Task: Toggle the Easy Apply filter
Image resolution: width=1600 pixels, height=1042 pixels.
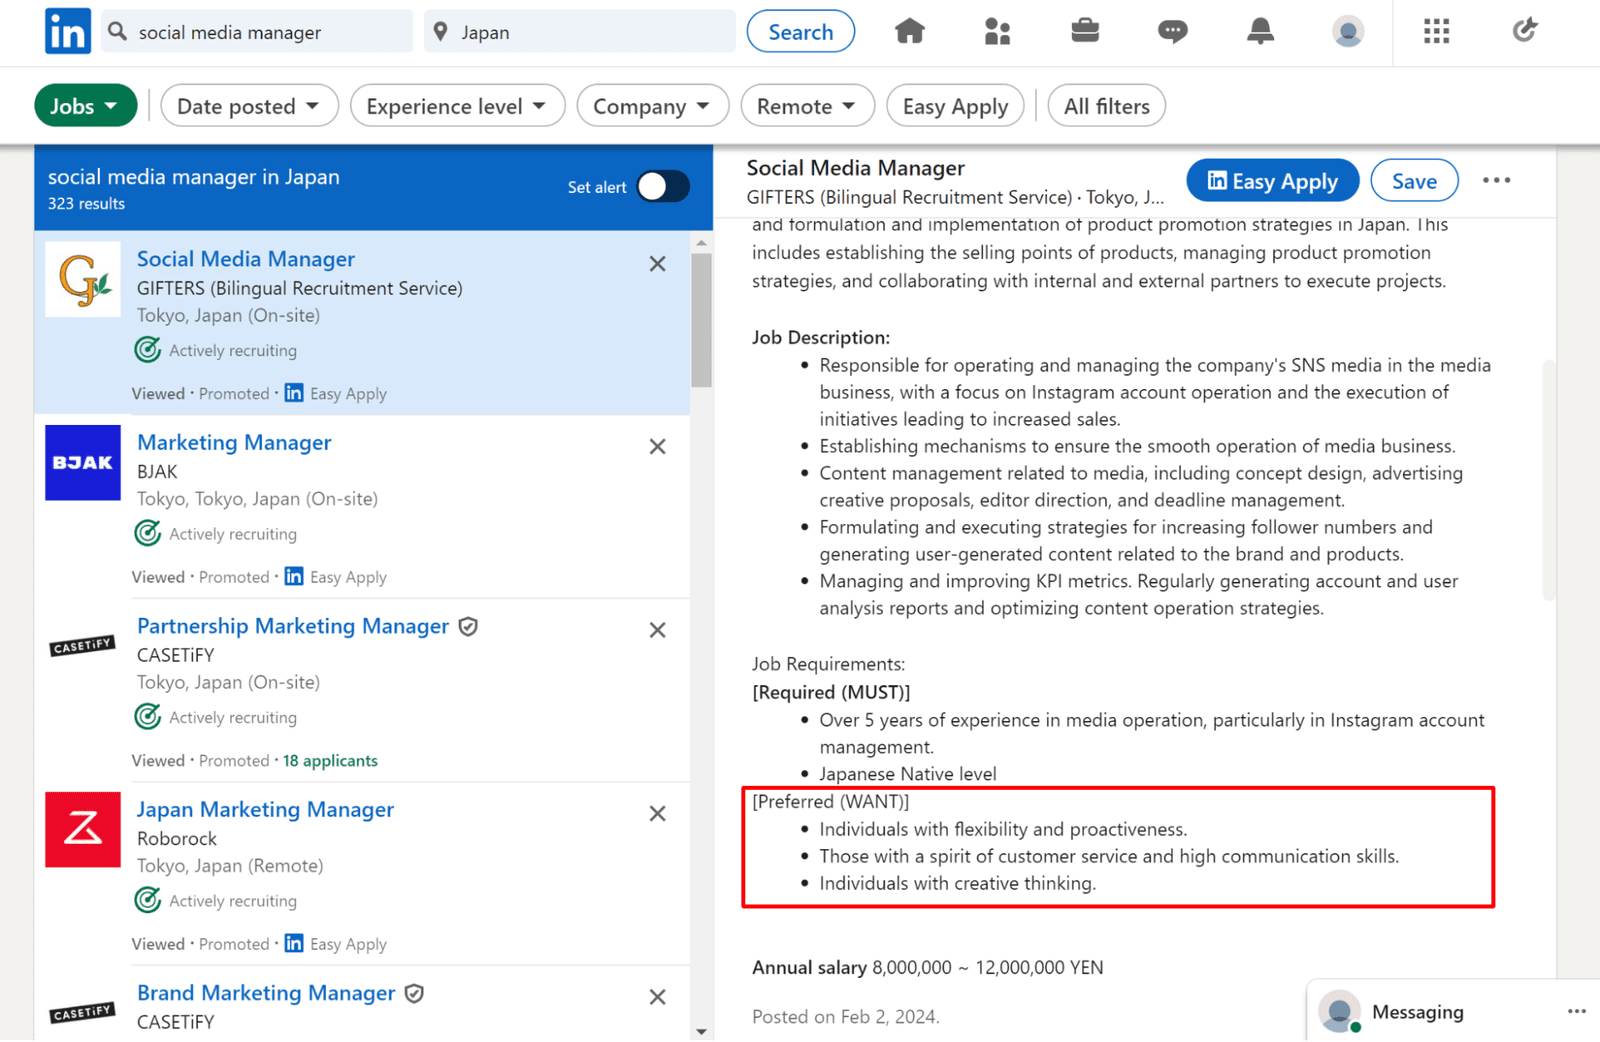Action: pyautogui.click(x=955, y=106)
